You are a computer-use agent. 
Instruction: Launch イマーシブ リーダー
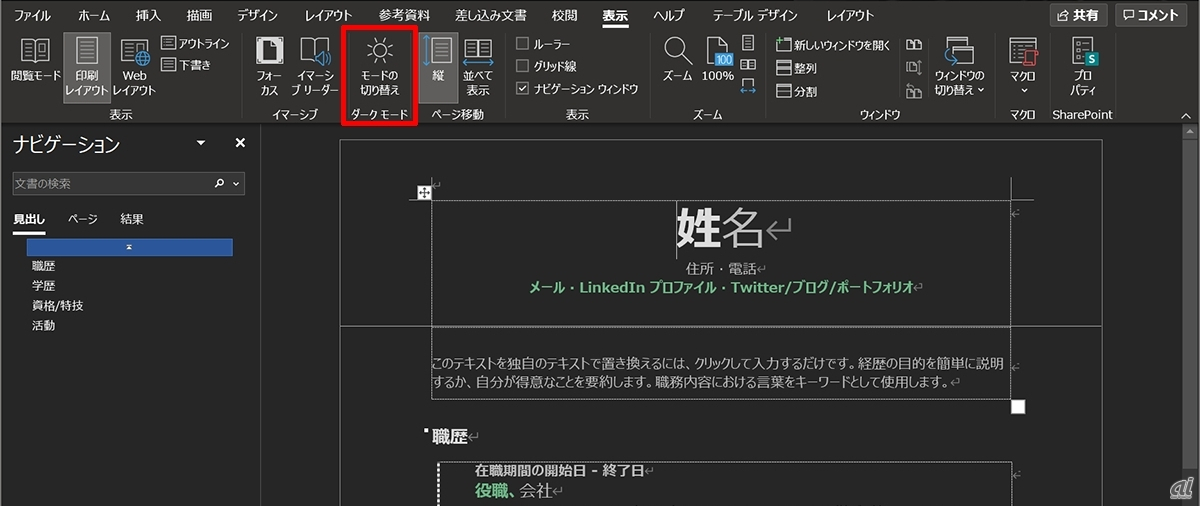click(x=315, y=66)
